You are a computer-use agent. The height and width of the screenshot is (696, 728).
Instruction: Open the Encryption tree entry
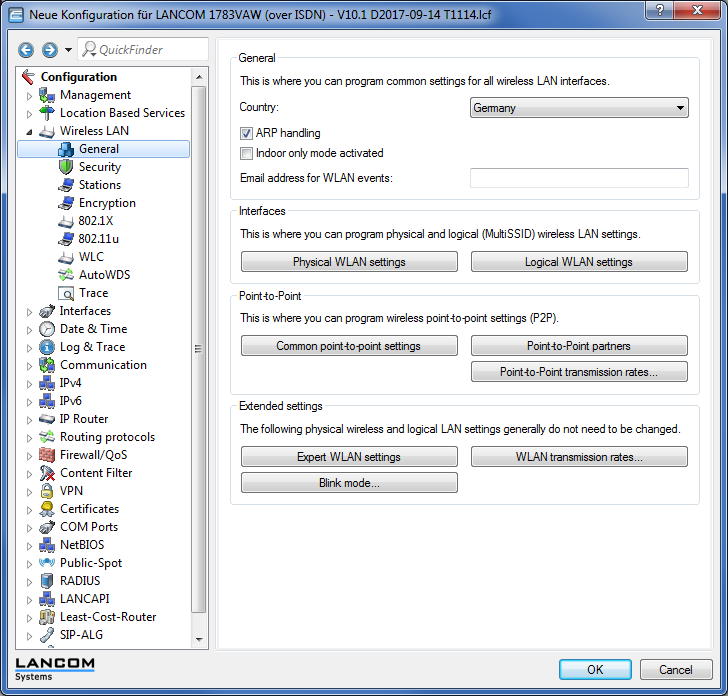coord(107,203)
